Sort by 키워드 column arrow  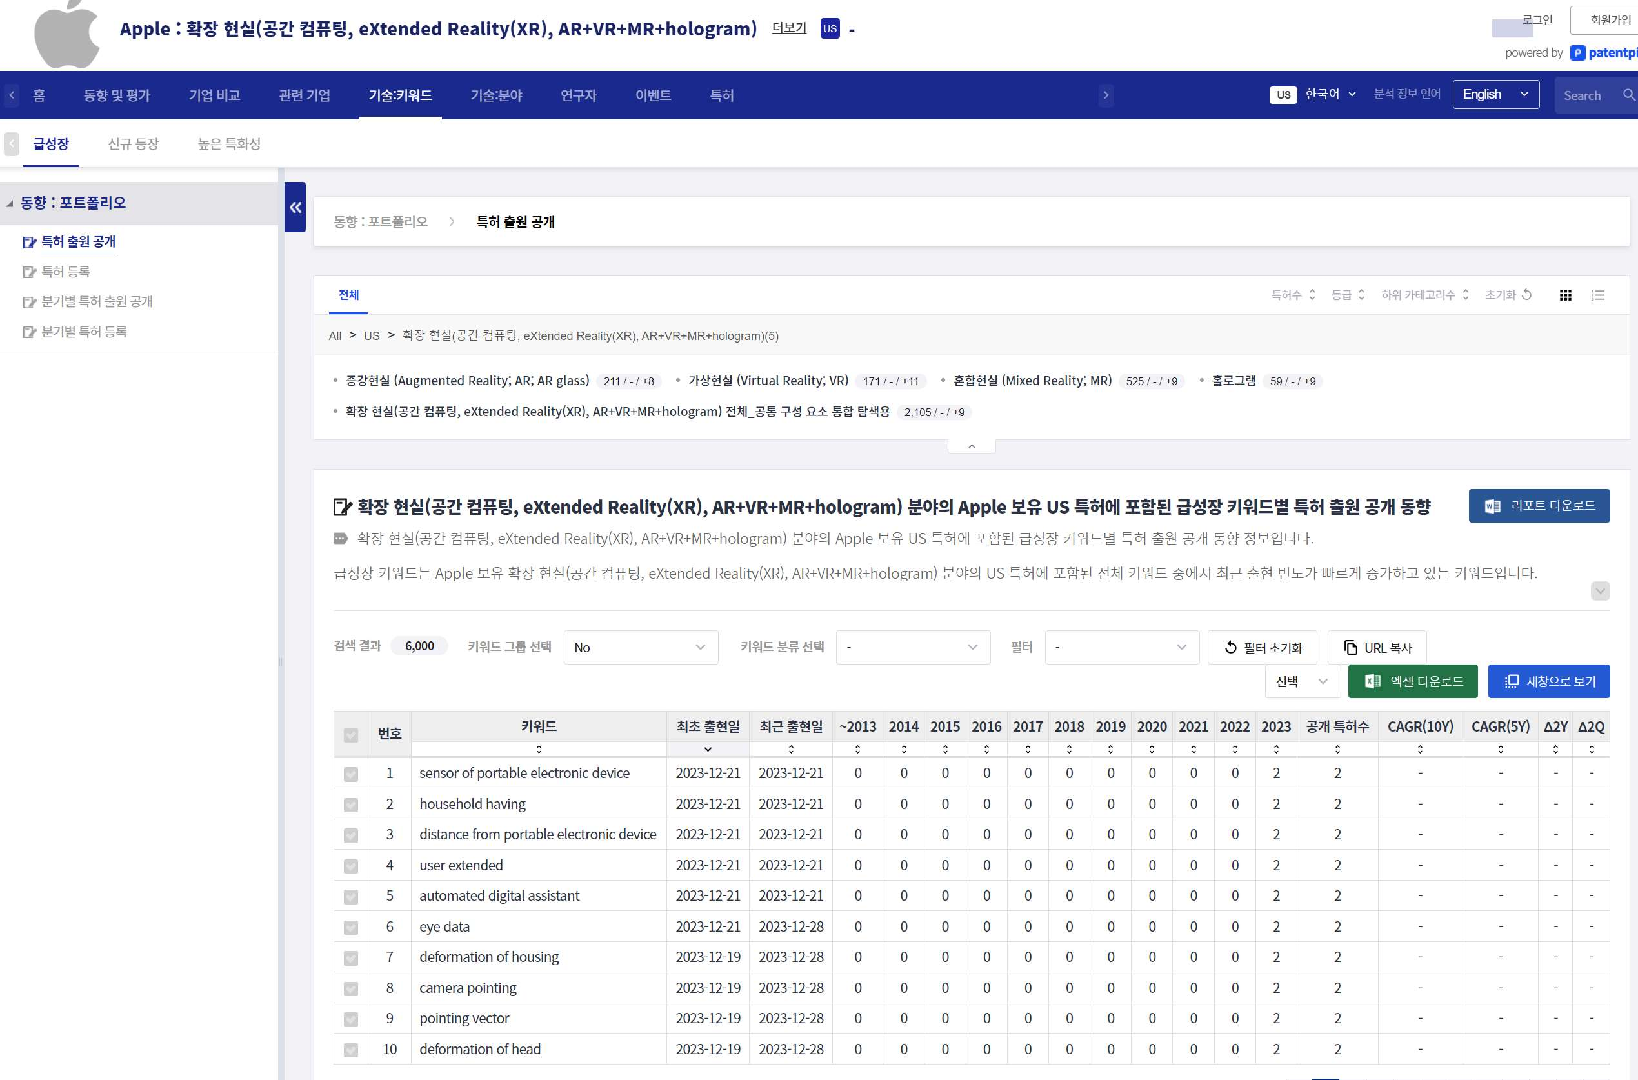(539, 749)
